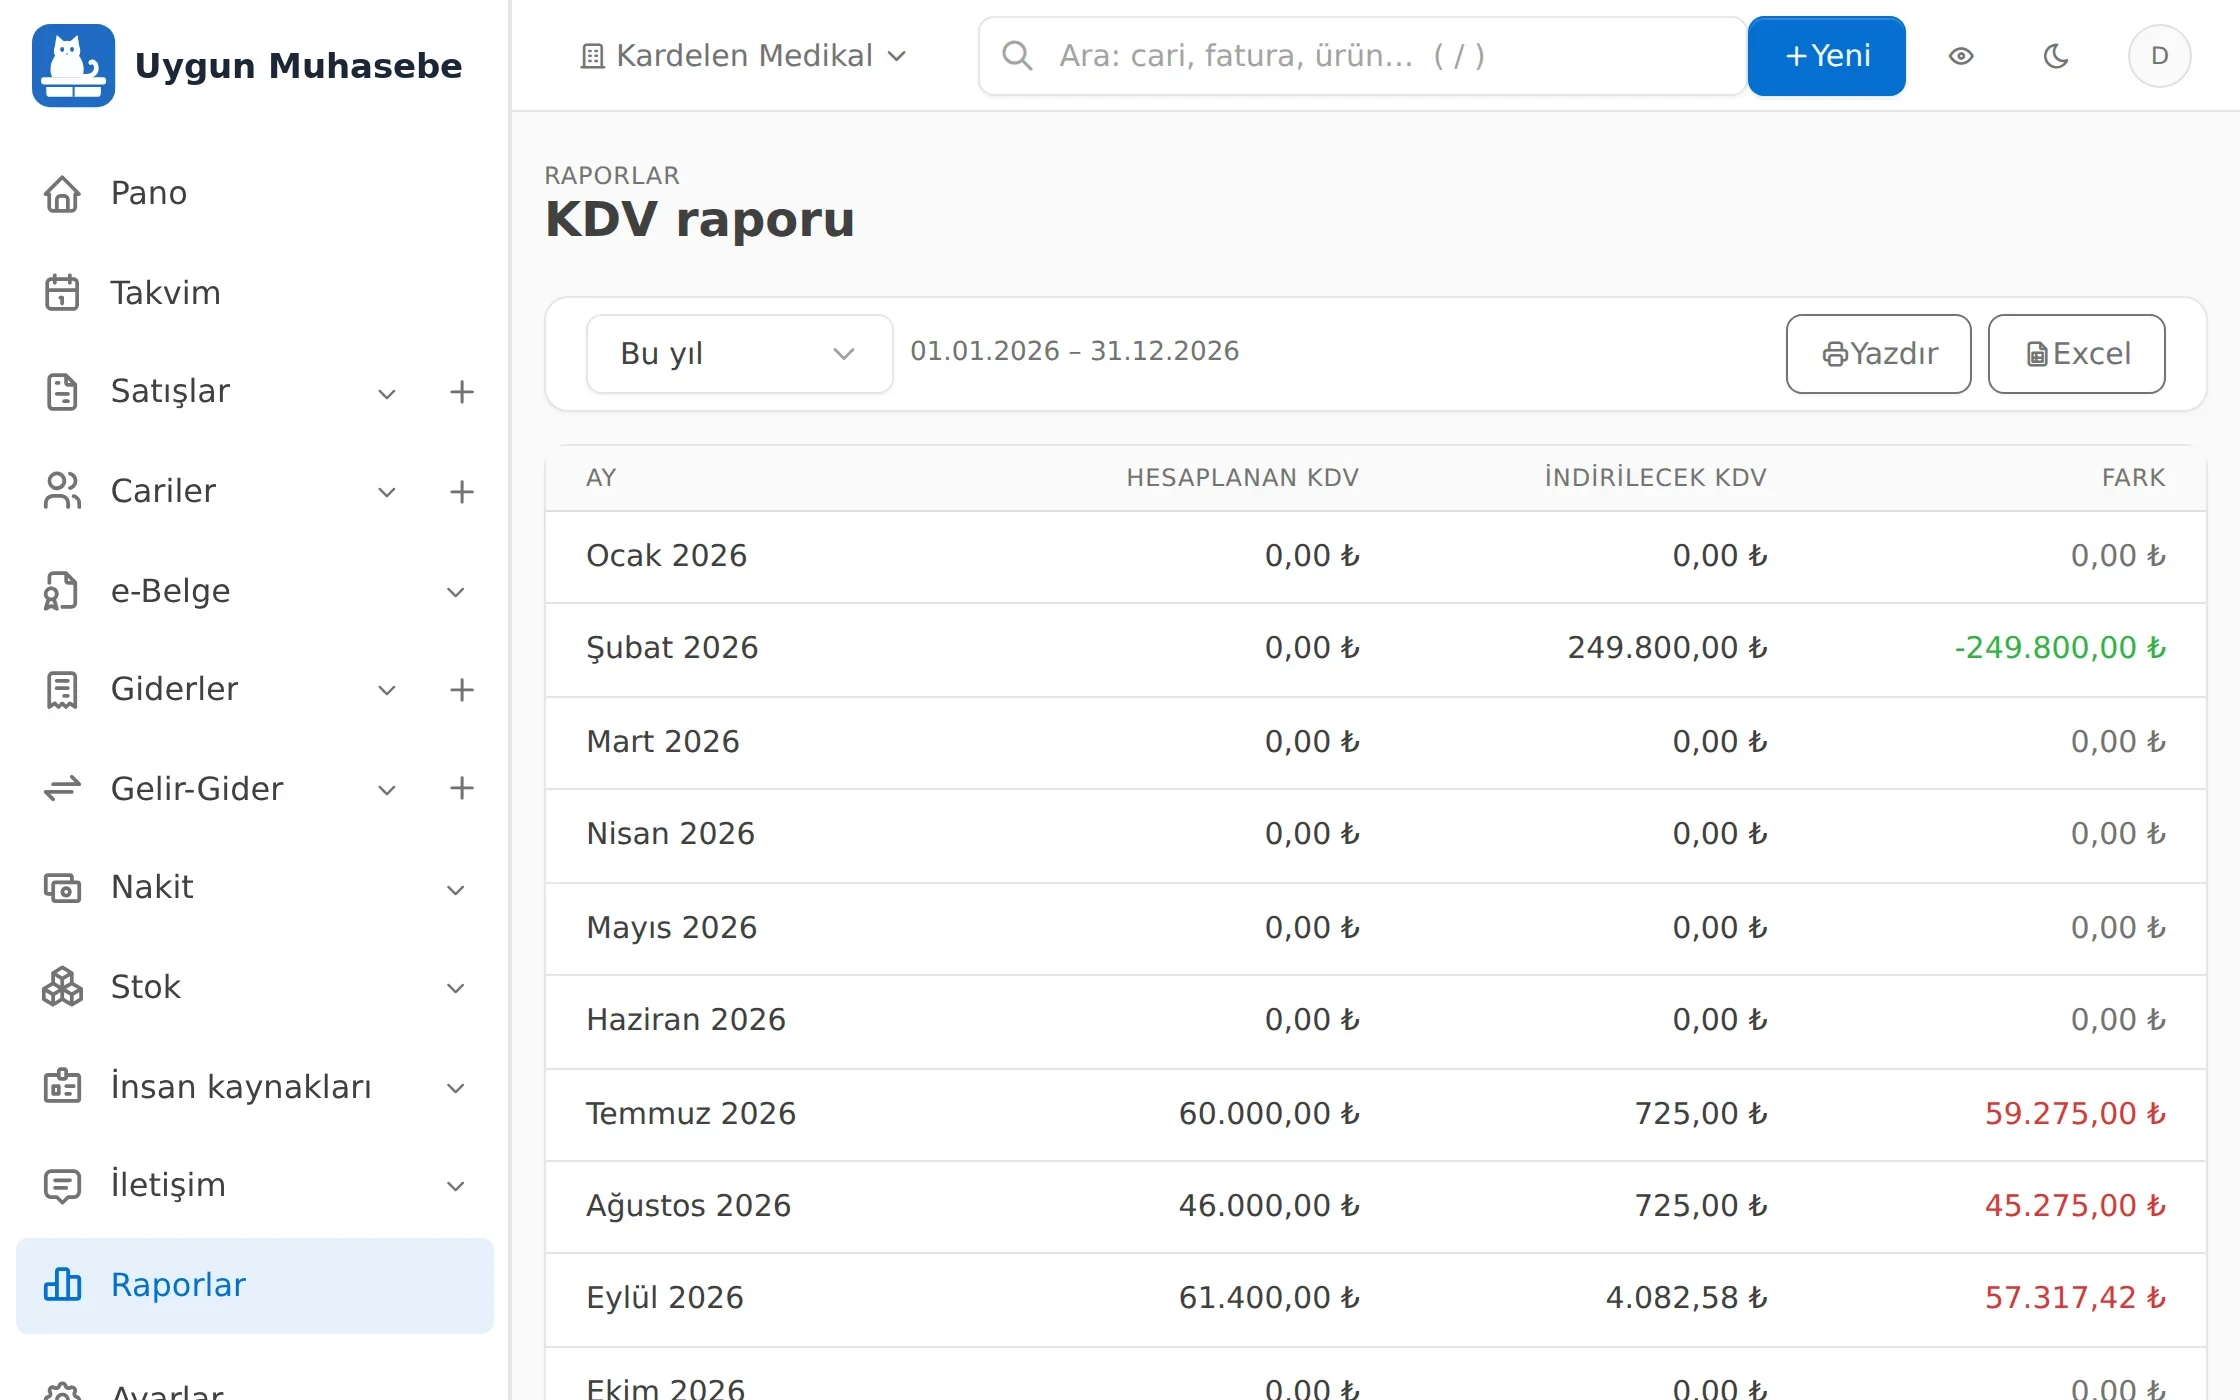2240x1400 pixels.
Task: Click Uygun Muhasebe brand title
Action: tap(298, 66)
